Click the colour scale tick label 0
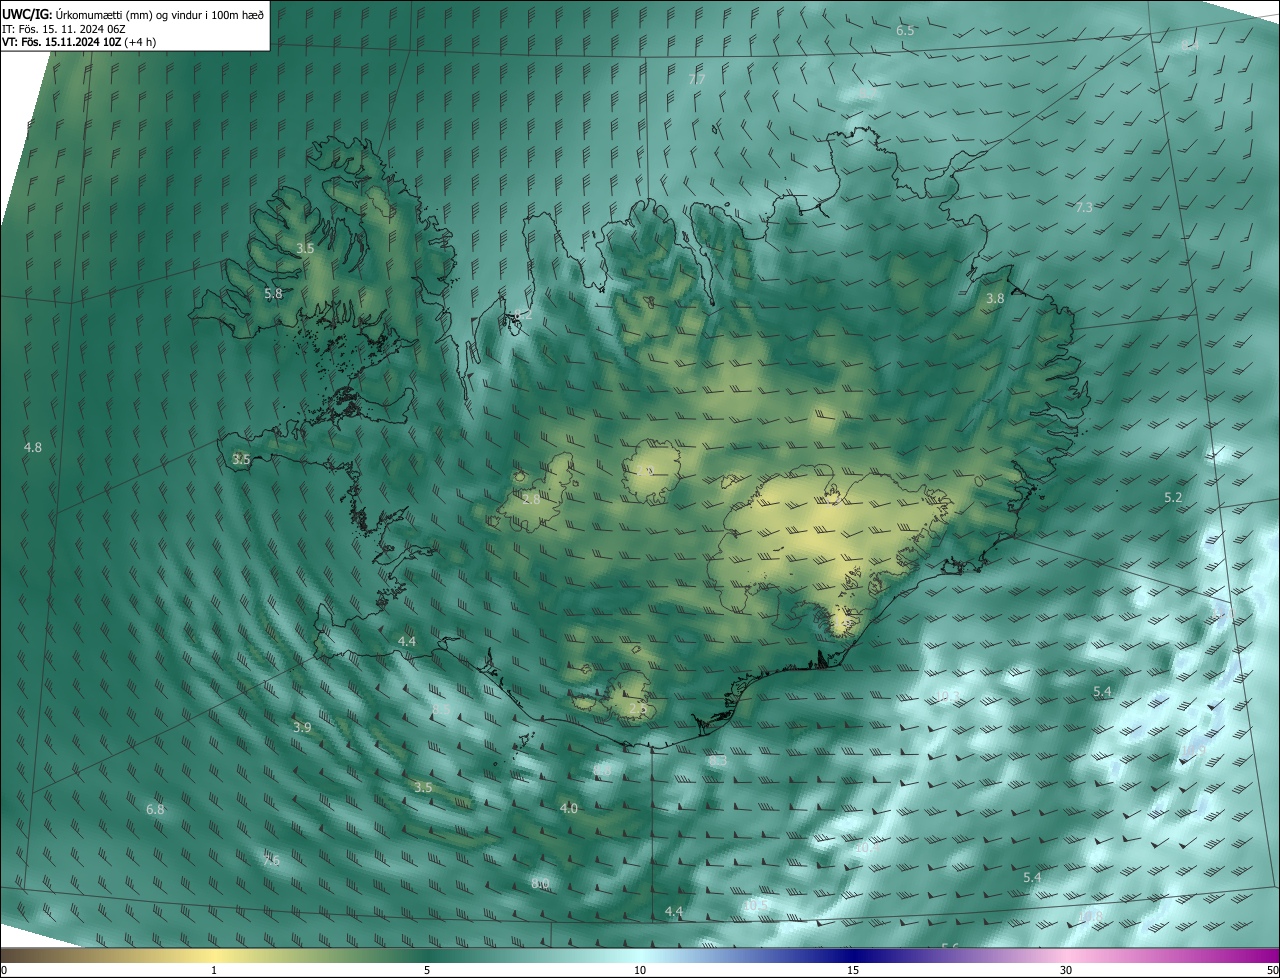This screenshot has height=978, width=1280. click(x=4, y=970)
